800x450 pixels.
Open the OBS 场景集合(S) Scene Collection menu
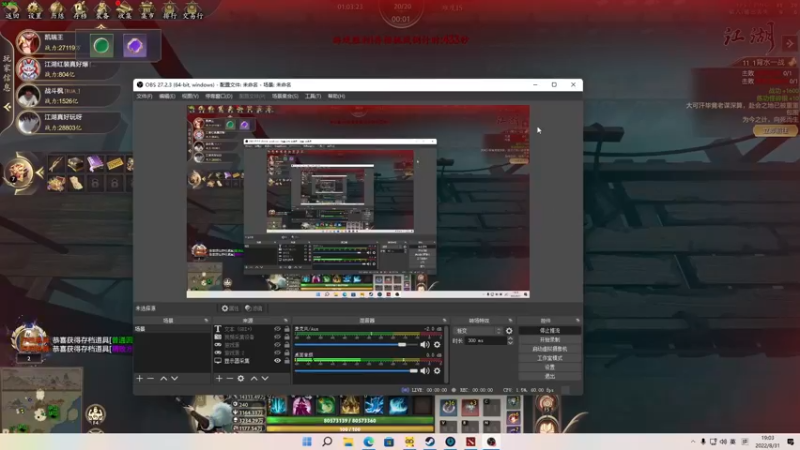coord(285,96)
